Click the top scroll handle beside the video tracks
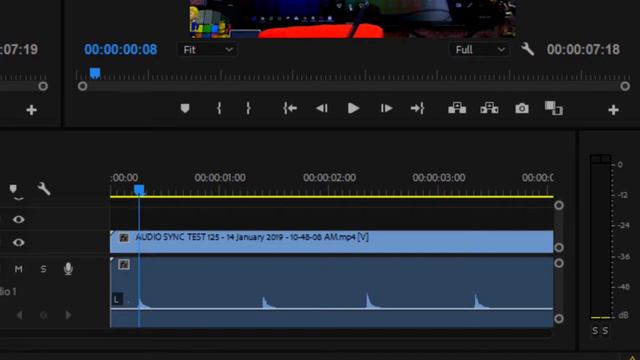640x360 pixels. 559,205
